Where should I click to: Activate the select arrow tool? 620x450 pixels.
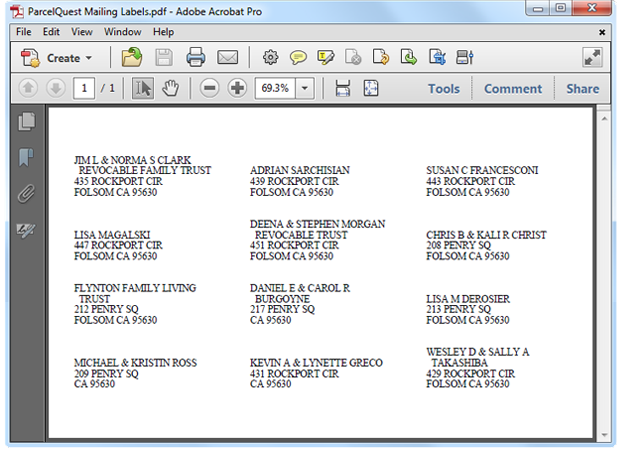[x=143, y=88]
